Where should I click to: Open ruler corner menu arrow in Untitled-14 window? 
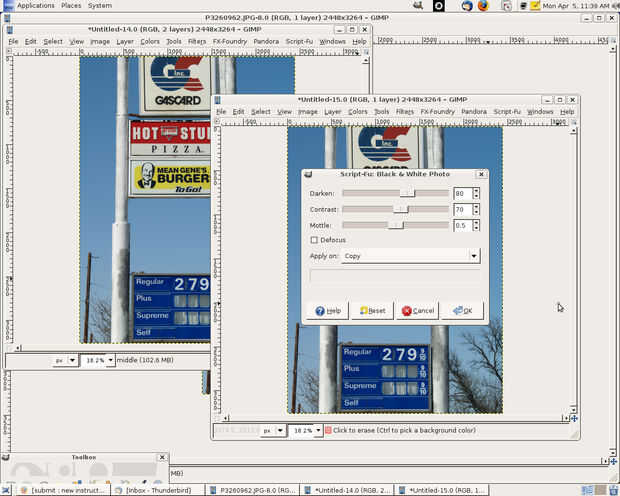click(9, 51)
